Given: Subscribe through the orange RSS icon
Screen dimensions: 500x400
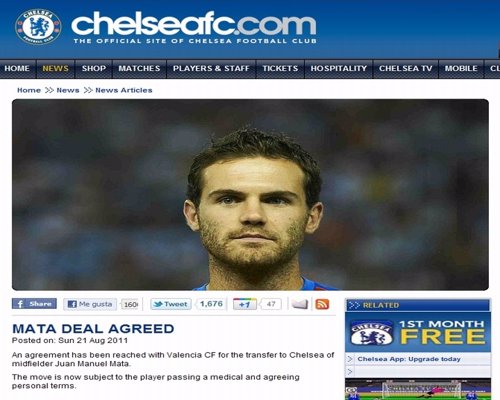Looking at the screenshot, I should 322,304.
